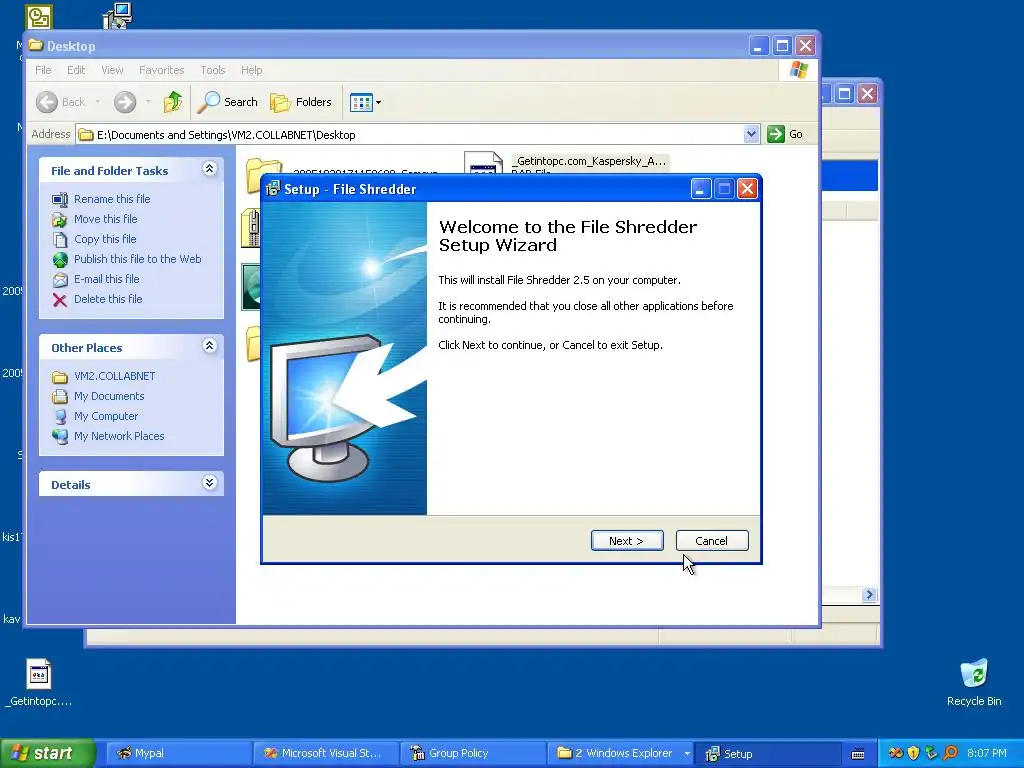Image resolution: width=1024 pixels, height=768 pixels.
Task: Open the View menu
Action: (x=112, y=70)
